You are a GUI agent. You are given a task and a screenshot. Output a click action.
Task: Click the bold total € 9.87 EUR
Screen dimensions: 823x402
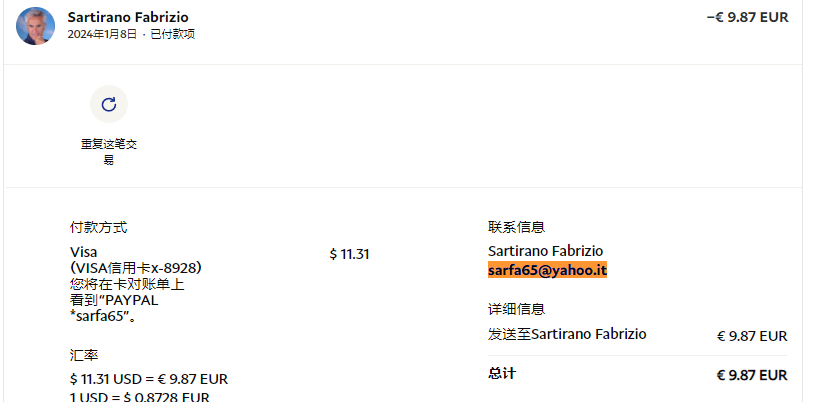click(752, 375)
